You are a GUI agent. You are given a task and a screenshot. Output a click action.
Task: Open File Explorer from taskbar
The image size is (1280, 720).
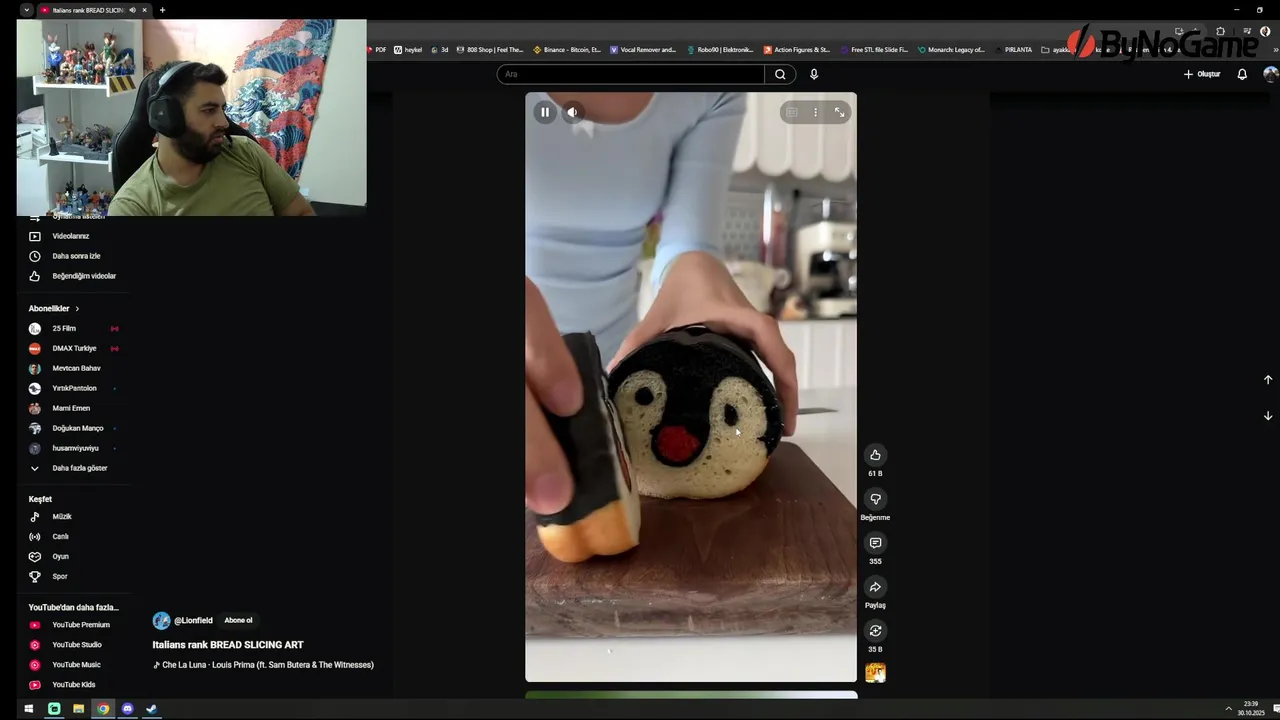(78, 709)
